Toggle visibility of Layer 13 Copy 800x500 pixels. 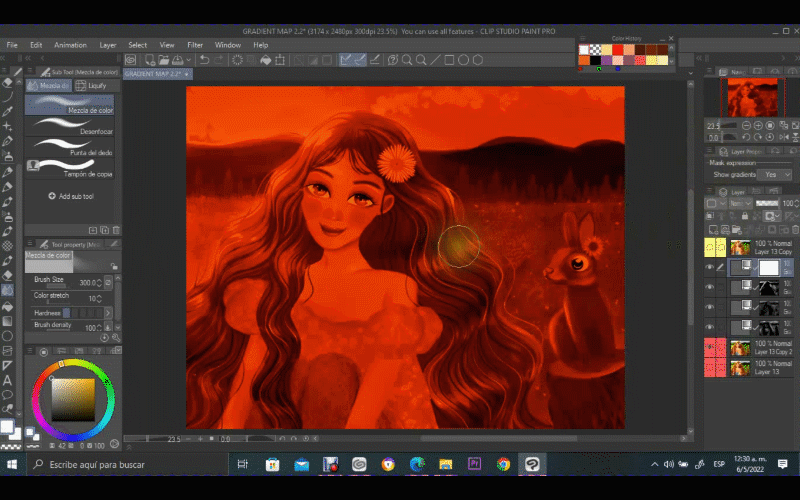click(x=710, y=247)
